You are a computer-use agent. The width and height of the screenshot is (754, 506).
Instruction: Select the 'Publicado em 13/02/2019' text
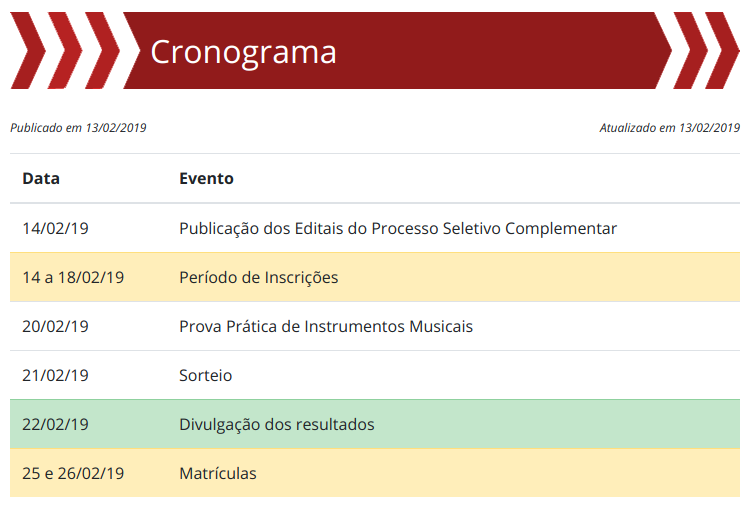(78, 128)
